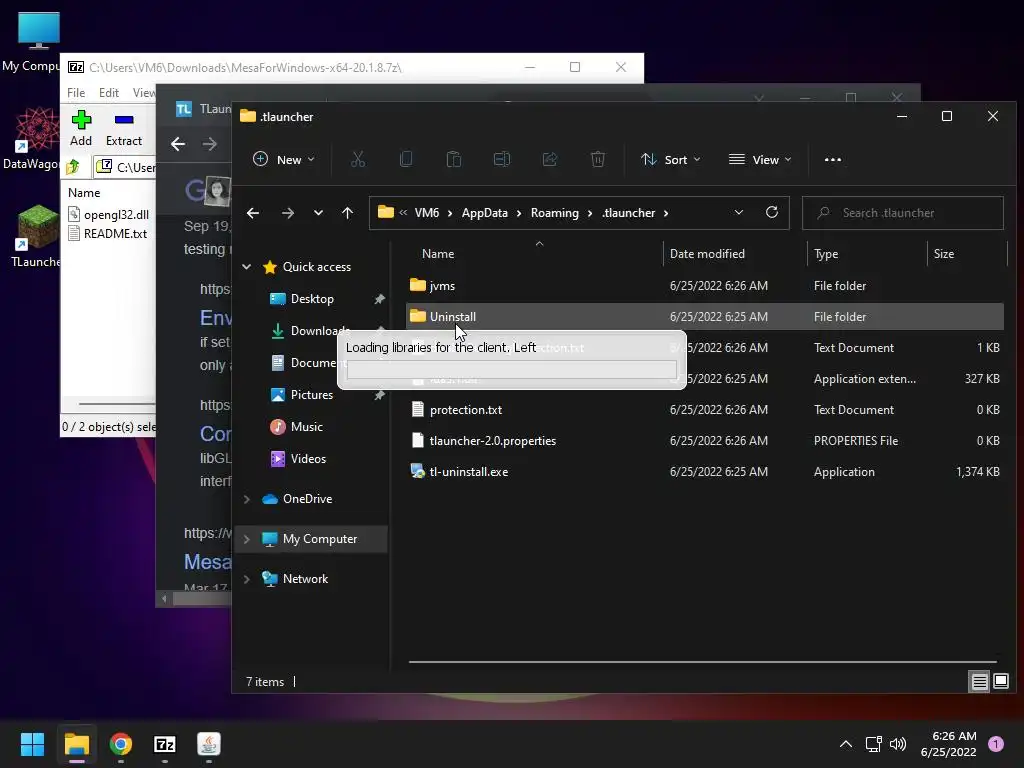1024x768 pixels.
Task: Sort by Date modified column header
Action: tap(707, 253)
